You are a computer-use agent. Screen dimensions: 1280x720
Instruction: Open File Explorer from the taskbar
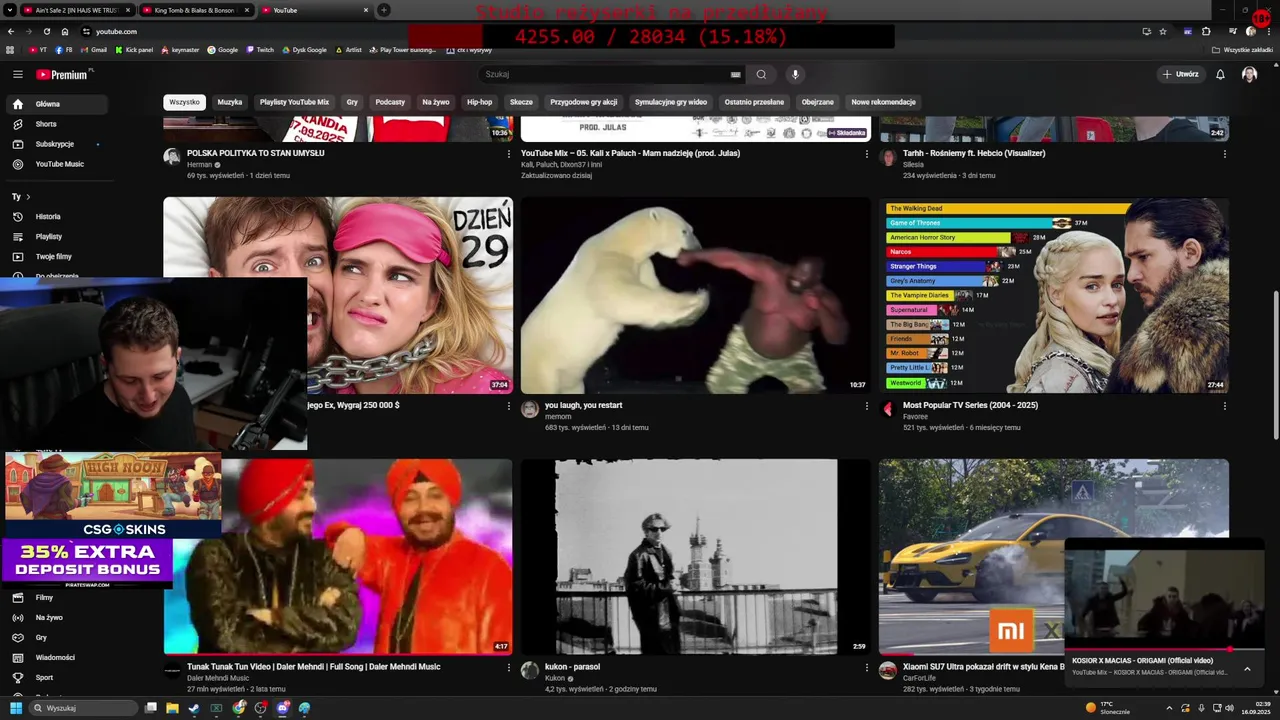172,708
